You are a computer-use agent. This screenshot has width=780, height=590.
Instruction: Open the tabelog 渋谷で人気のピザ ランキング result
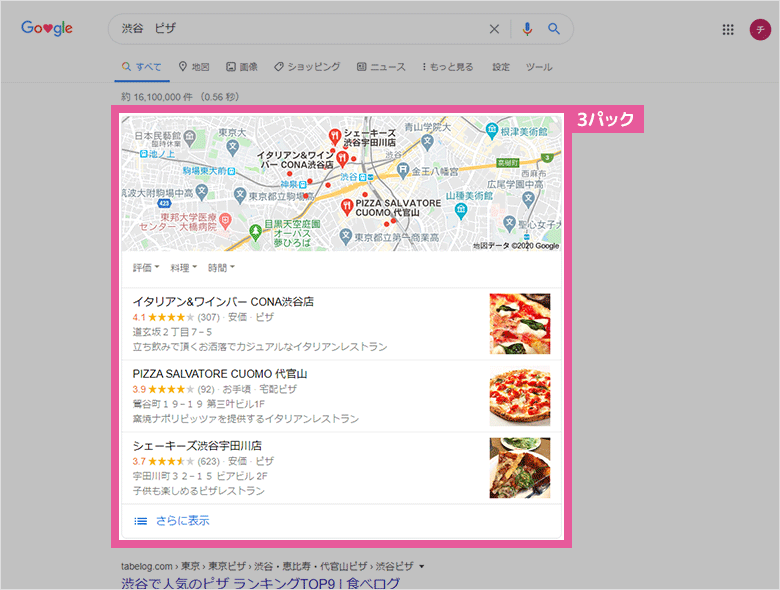[261, 583]
